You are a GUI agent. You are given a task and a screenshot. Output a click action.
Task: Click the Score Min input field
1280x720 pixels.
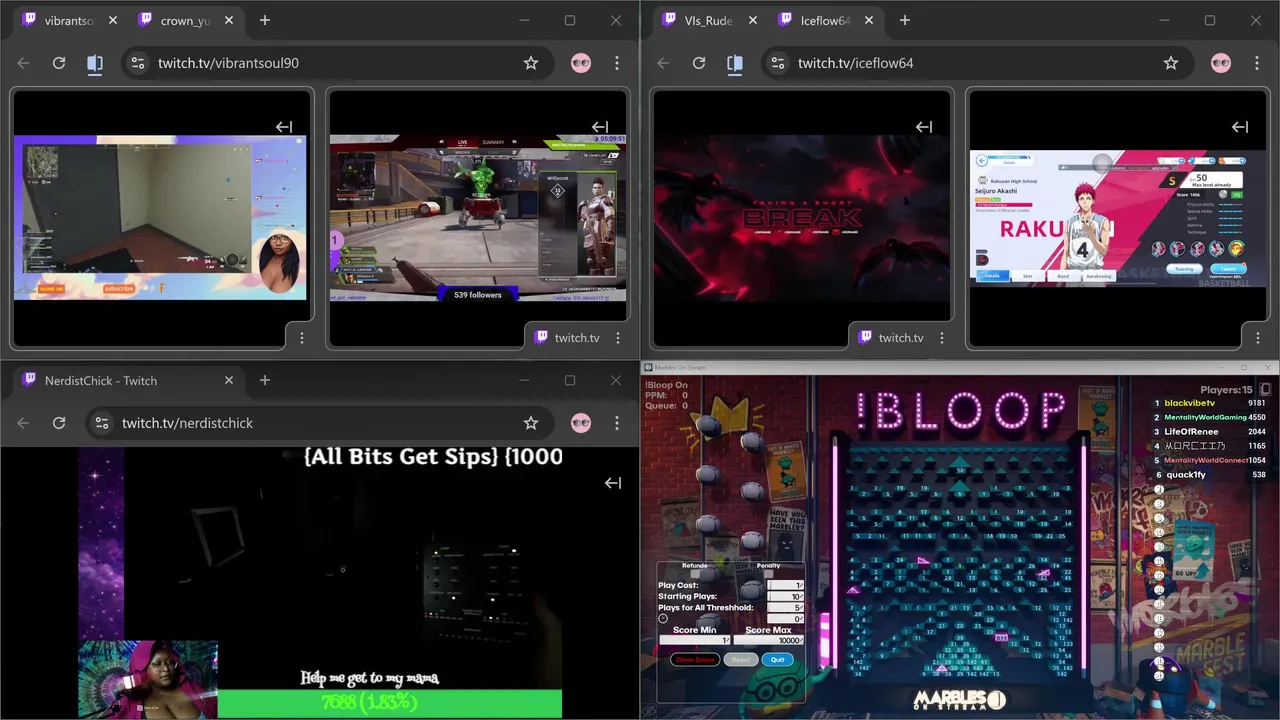[x=695, y=640]
